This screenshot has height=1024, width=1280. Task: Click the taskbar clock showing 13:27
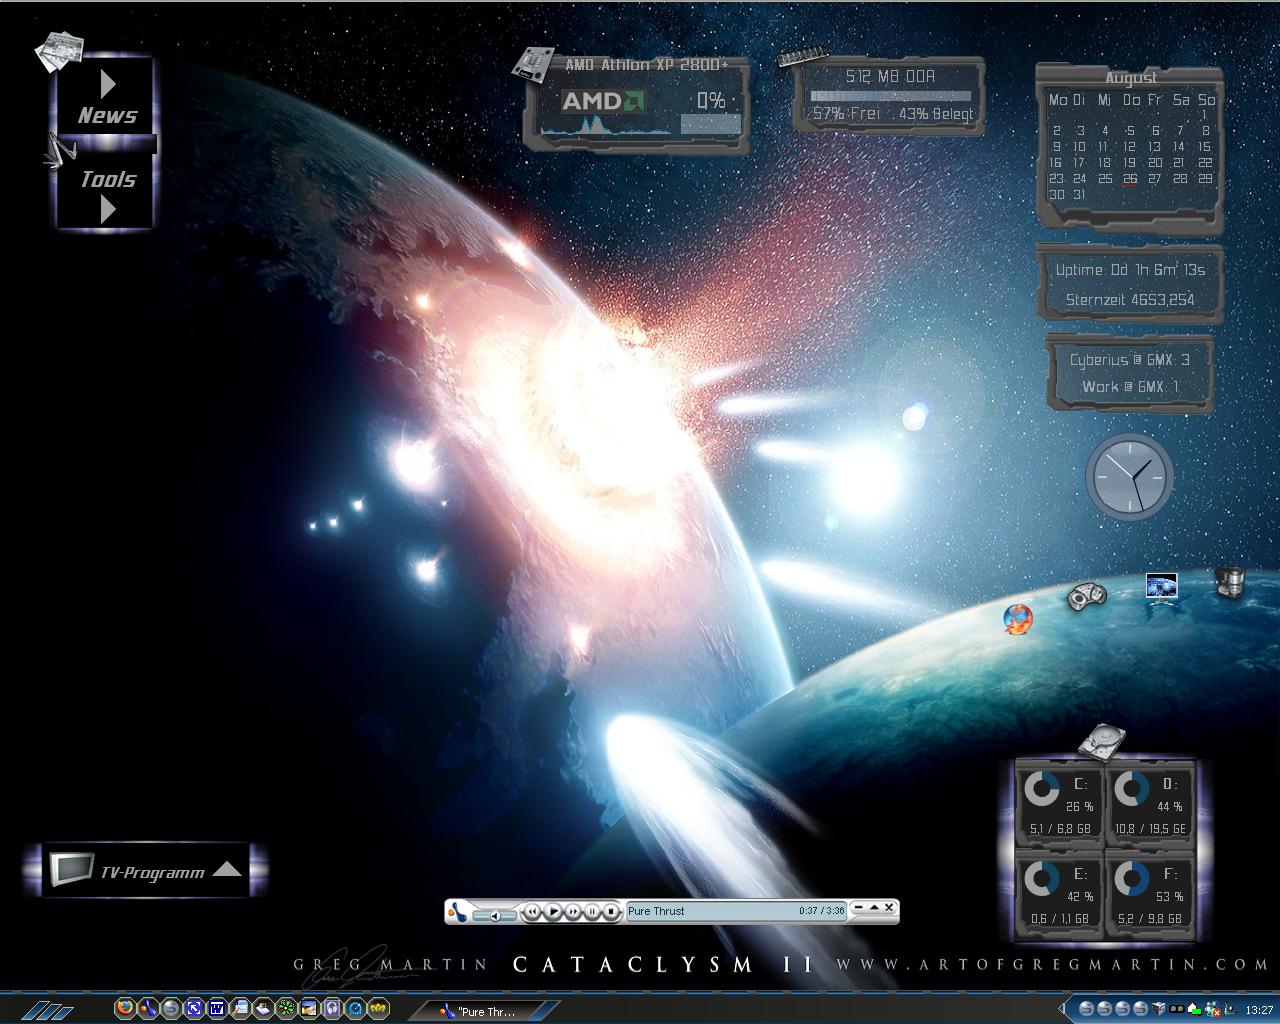(x=1259, y=1010)
